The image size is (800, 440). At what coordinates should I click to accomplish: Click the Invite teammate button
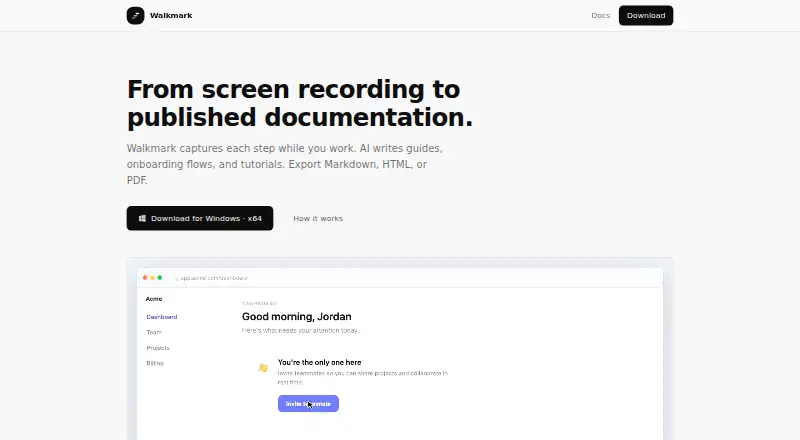point(308,403)
